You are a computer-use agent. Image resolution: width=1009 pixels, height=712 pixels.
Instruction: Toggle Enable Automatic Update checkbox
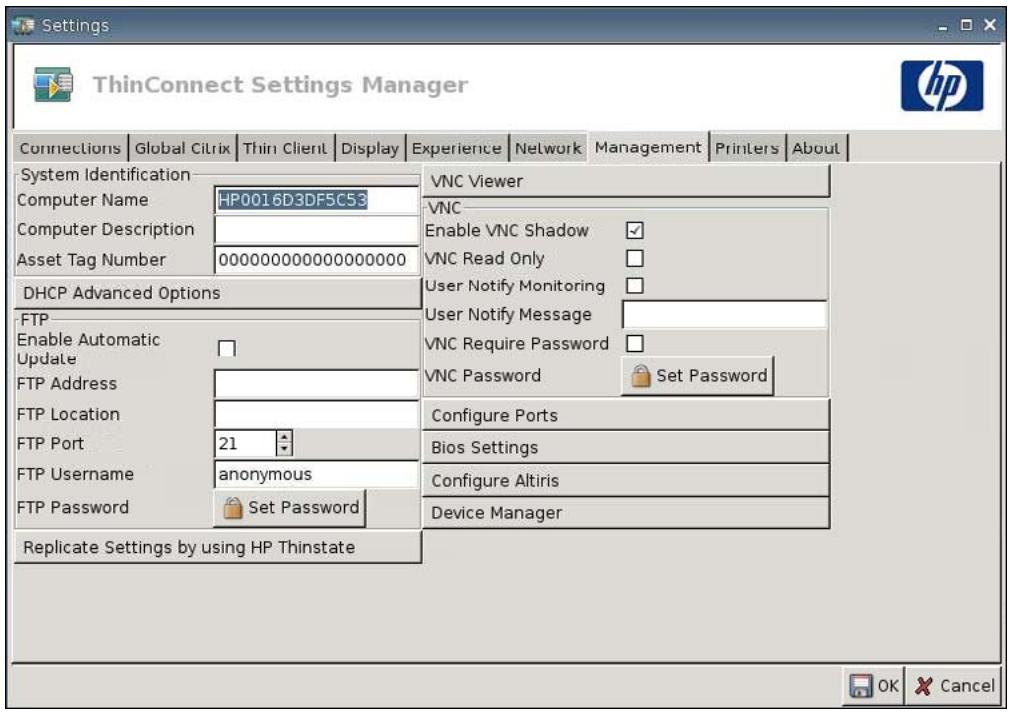coord(227,348)
